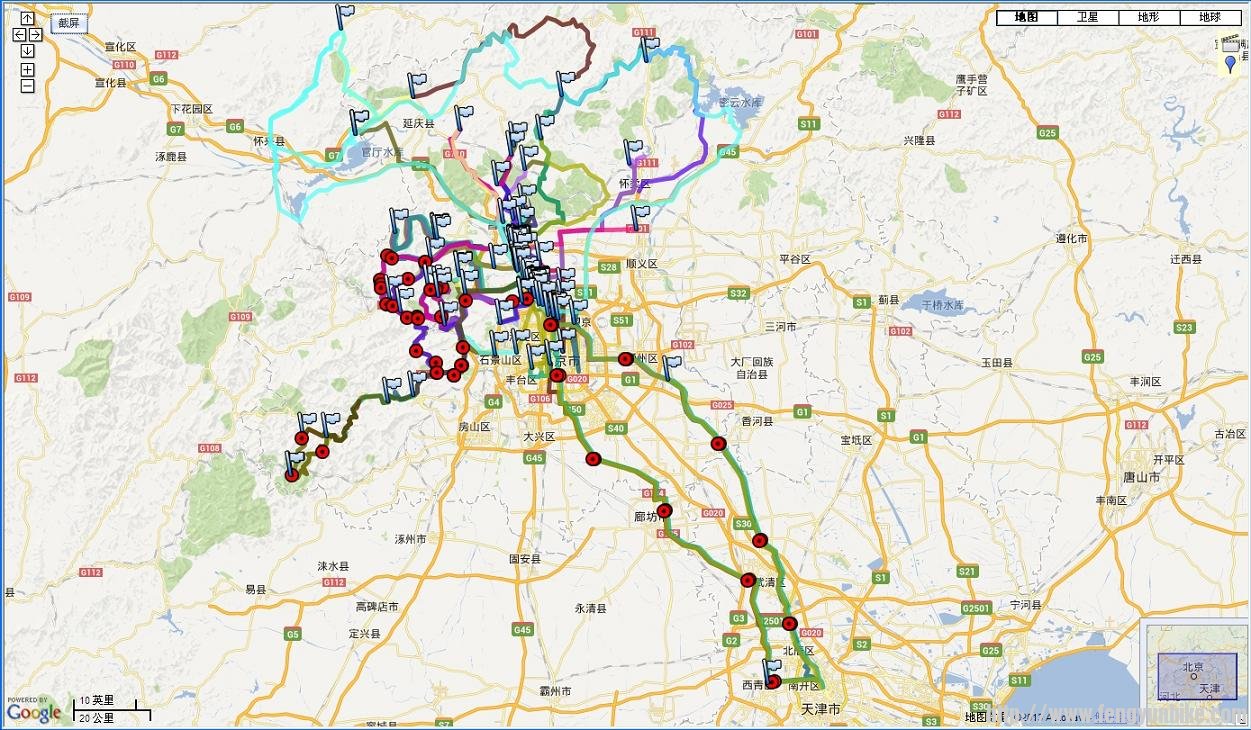Click the red waypoint dot near 廊坊

[x=664, y=511]
